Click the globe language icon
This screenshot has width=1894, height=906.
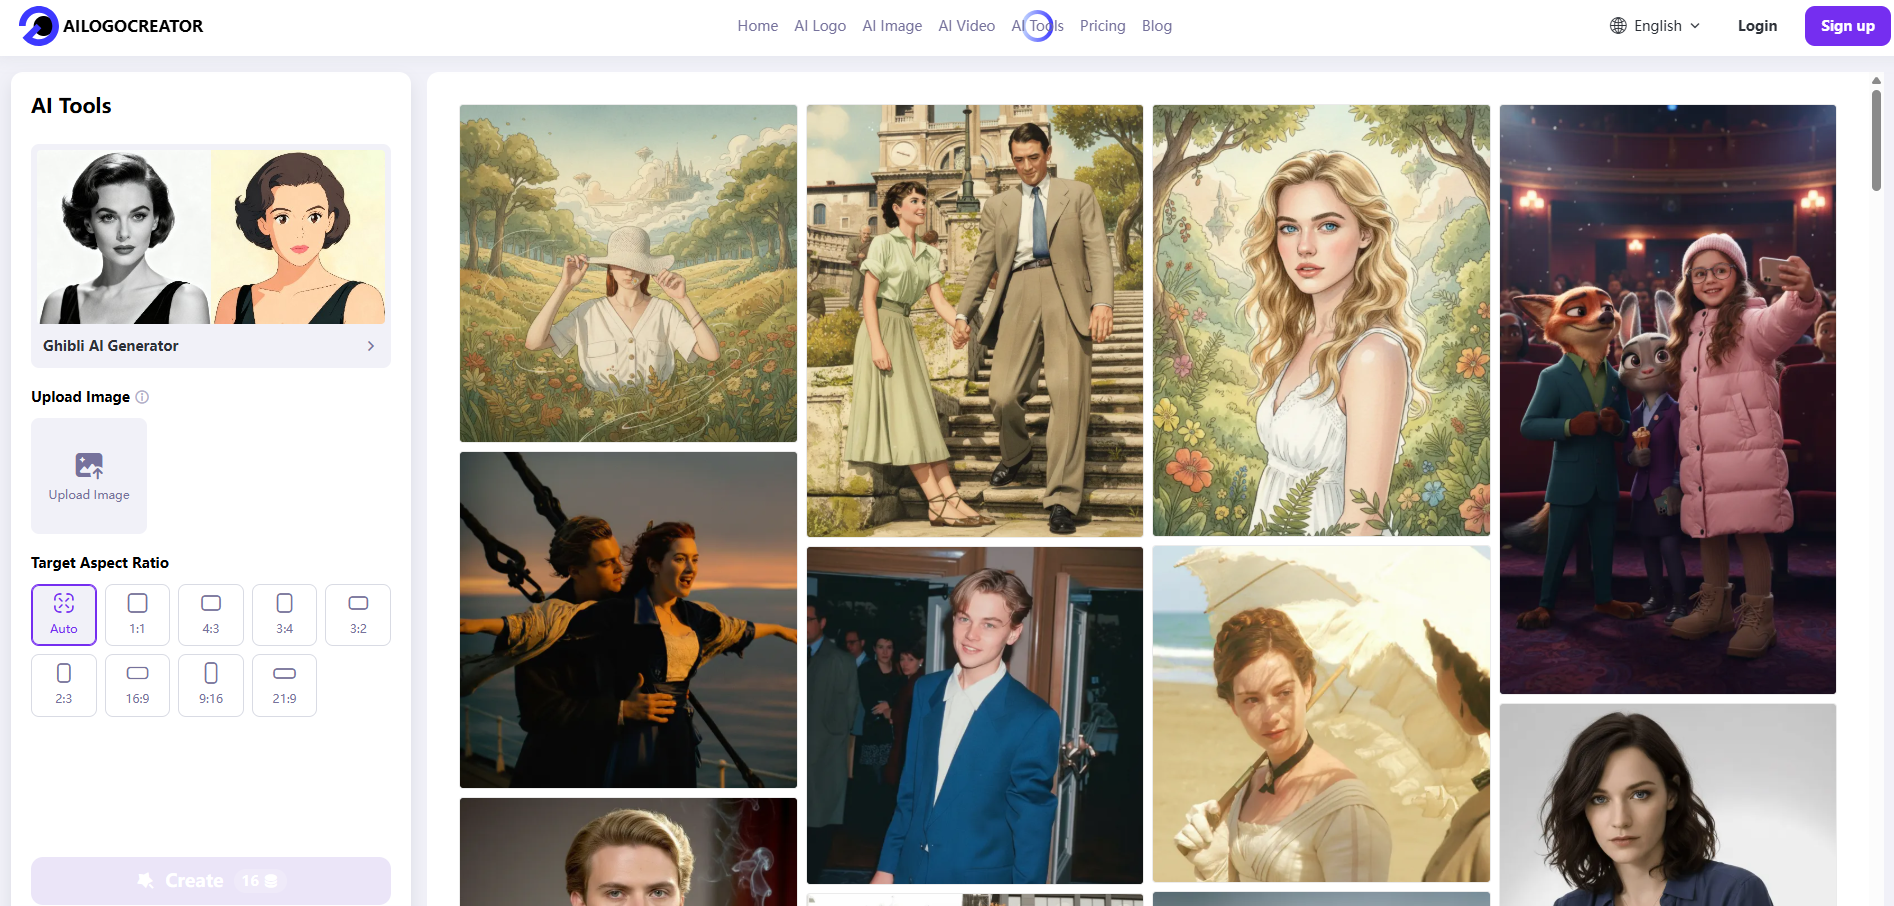coord(1618,26)
